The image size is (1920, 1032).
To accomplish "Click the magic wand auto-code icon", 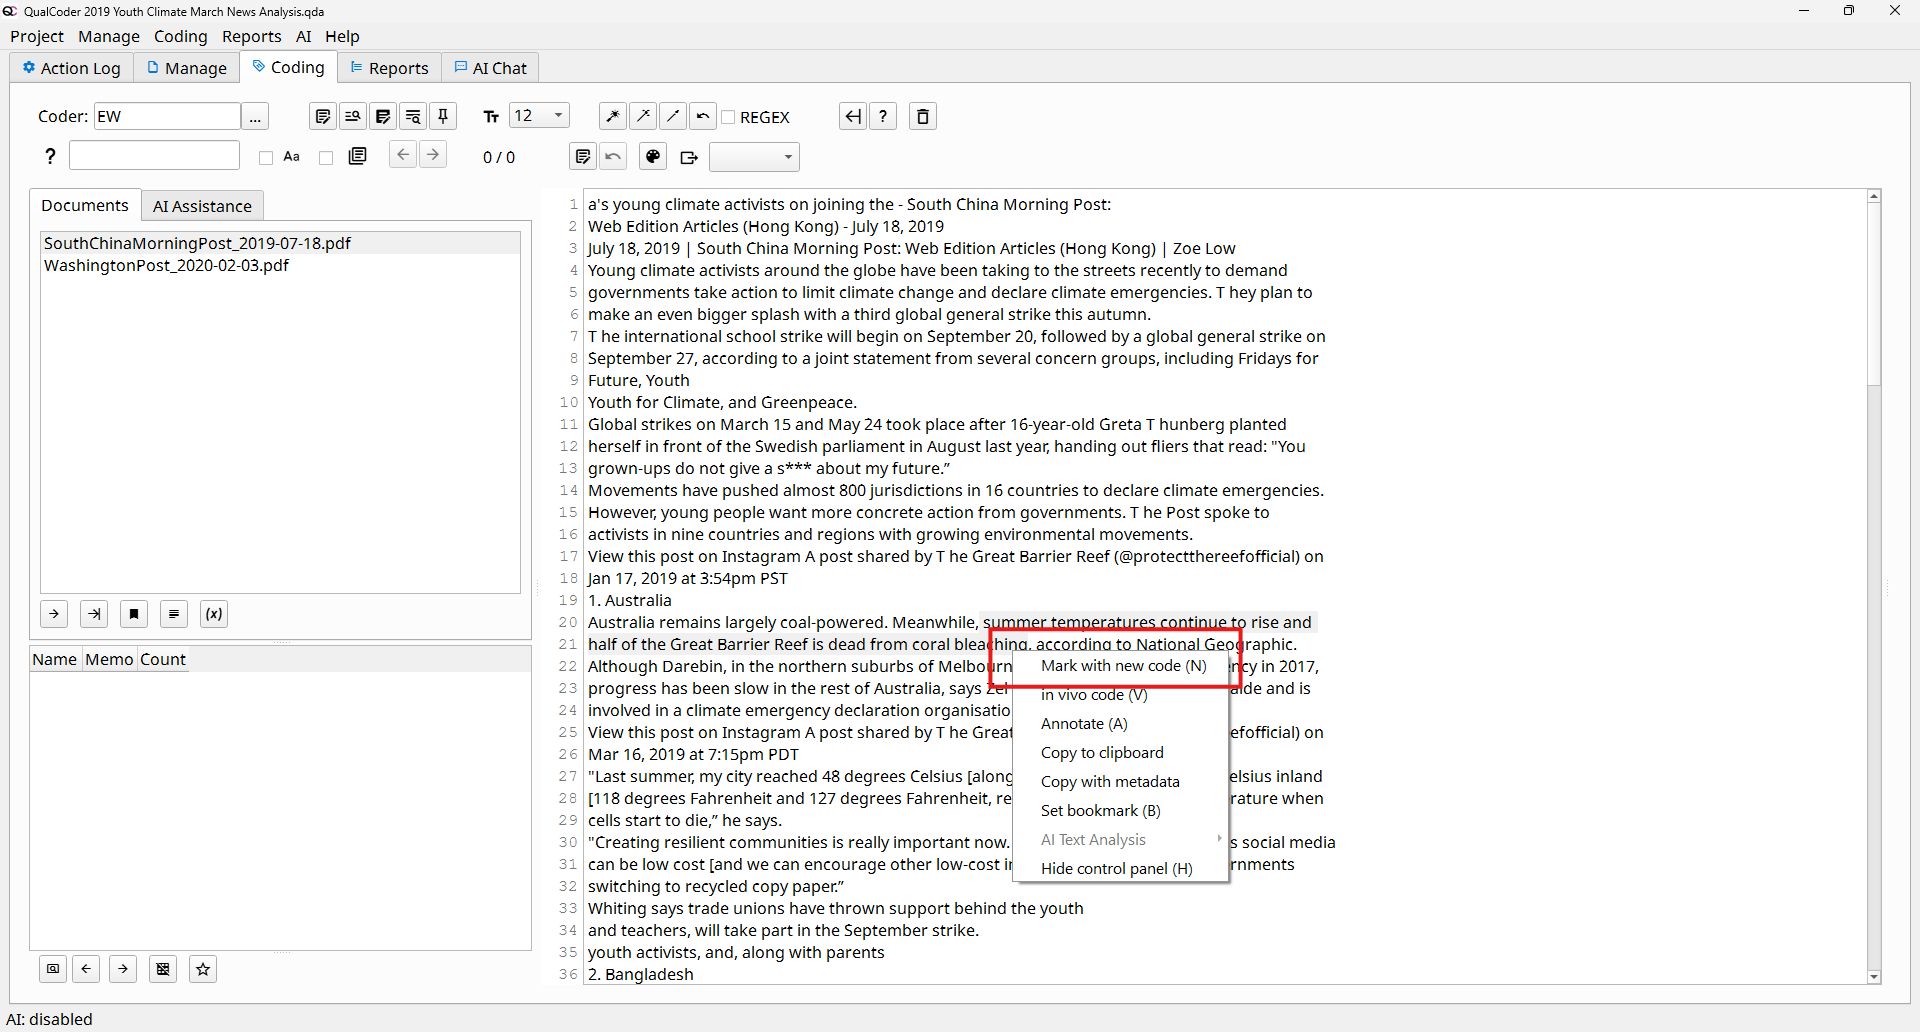I will click(613, 117).
